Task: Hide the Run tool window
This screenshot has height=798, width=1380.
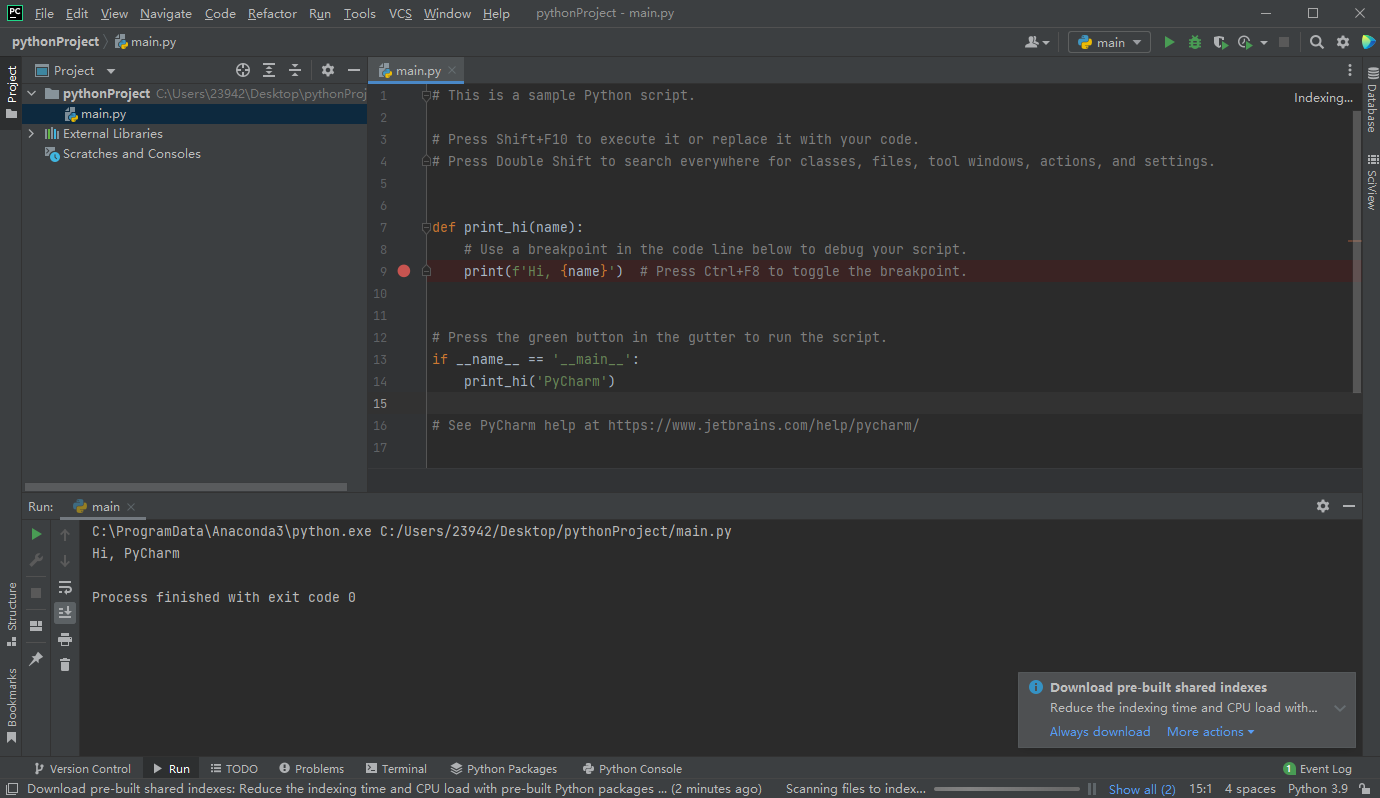Action: point(1349,506)
